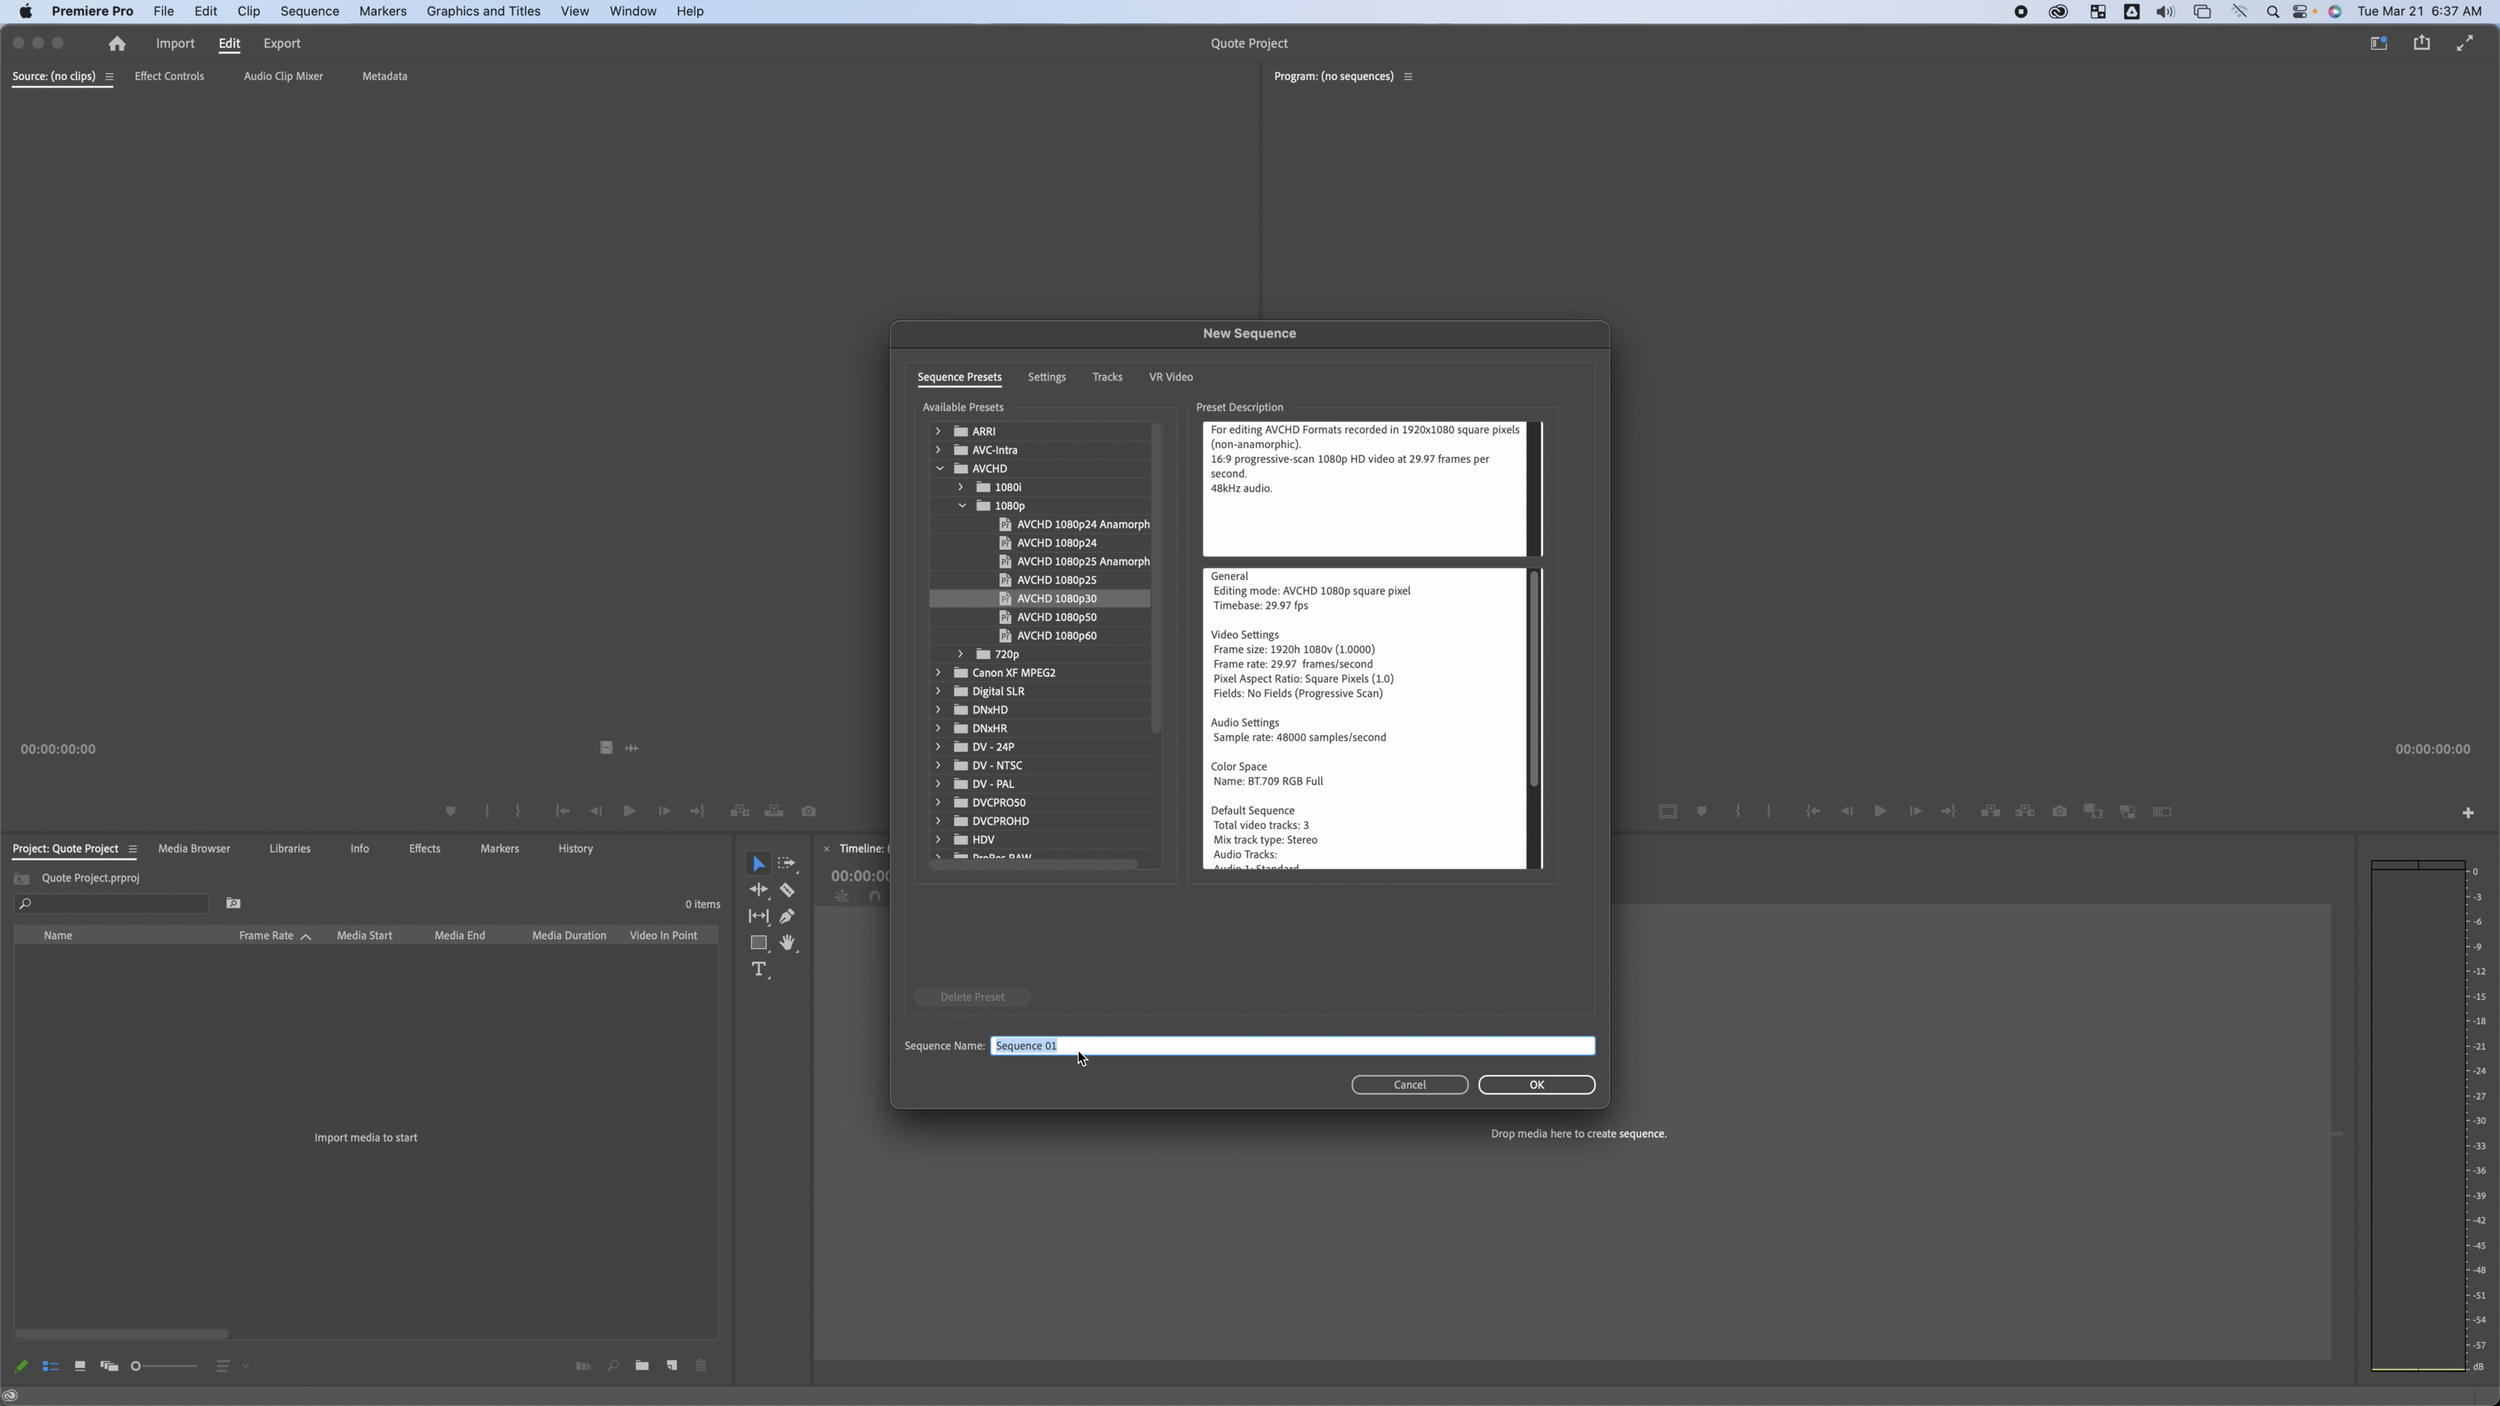The image size is (2500, 1406).
Task: Click the Quick Export share icon
Action: pyautogui.click(x=2421, y=42)
